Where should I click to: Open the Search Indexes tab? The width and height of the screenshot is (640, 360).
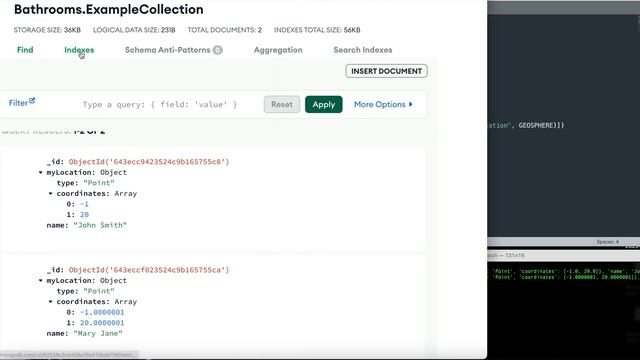362,50
